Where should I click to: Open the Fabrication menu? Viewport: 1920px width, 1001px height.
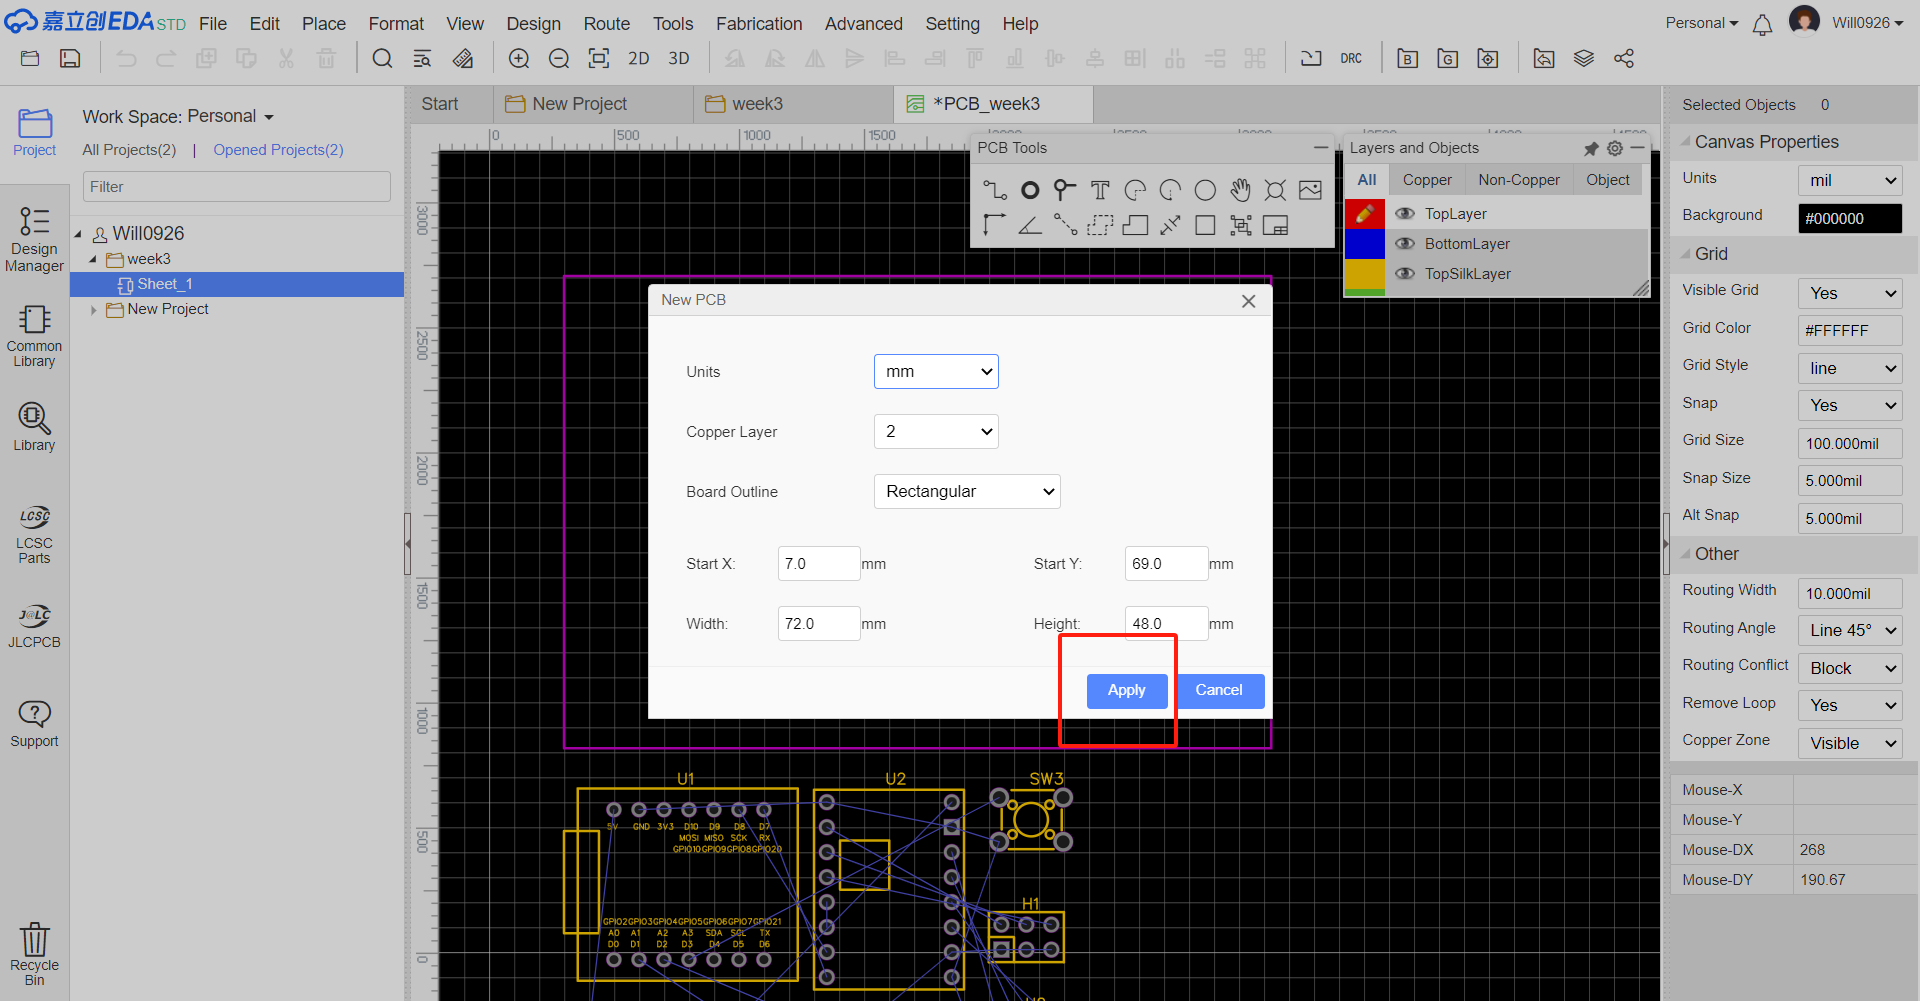click(758, 23)
